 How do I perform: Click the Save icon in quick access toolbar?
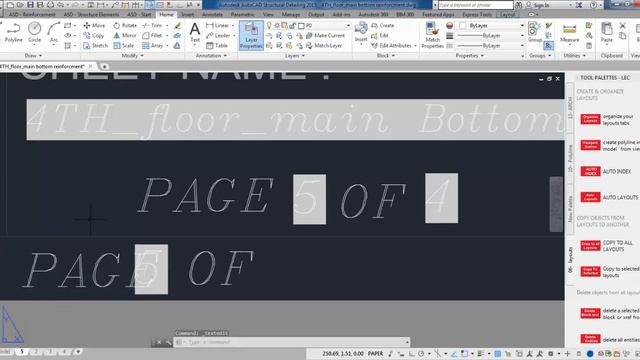pyautogui.click(x=30, y=5)
